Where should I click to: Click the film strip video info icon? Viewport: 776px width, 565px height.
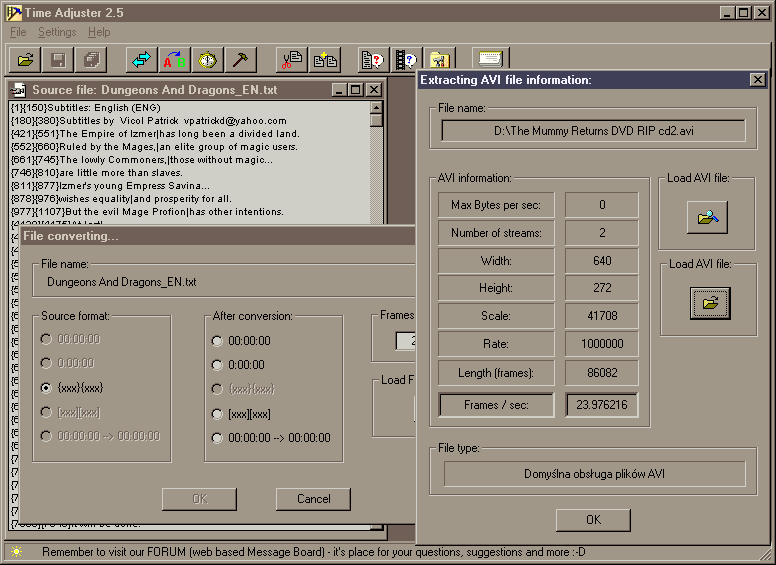coord(405,60)
